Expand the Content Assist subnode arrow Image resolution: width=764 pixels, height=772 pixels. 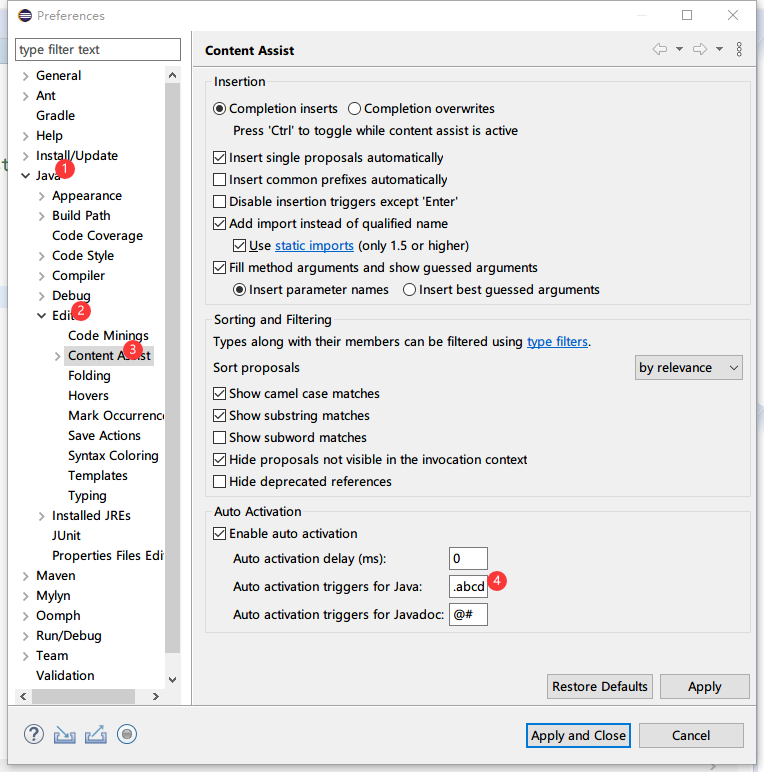coord(58,356)
